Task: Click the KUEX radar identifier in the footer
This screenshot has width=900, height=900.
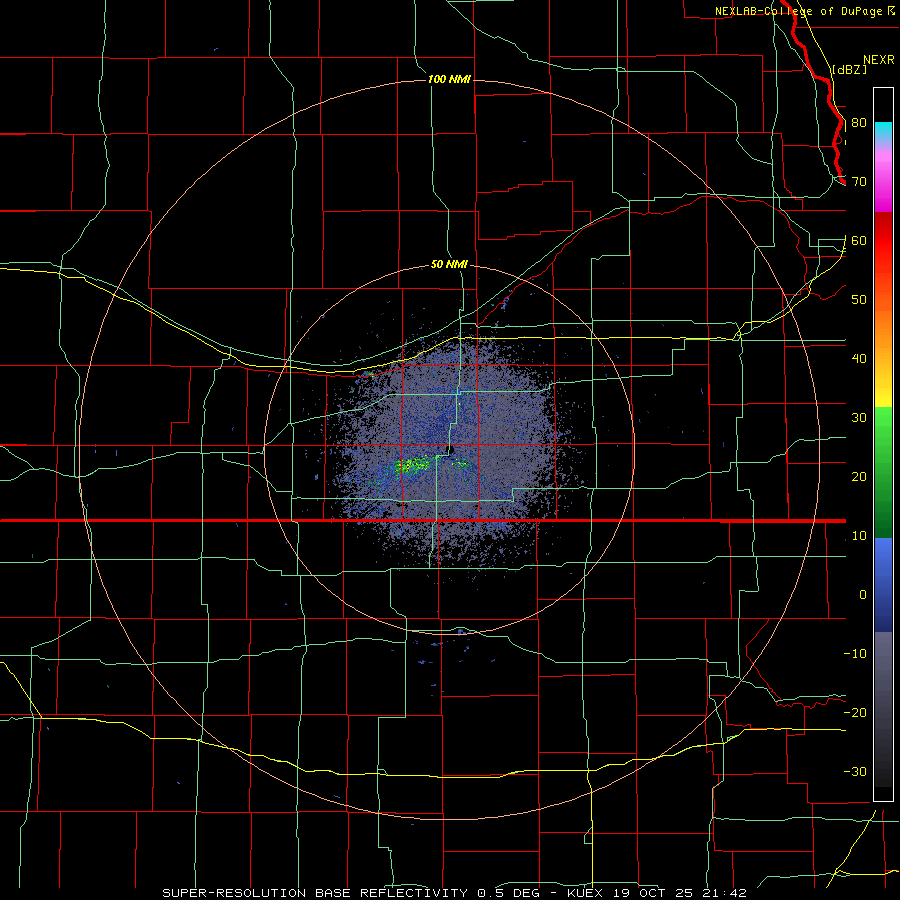Action: tap(587, 893)
